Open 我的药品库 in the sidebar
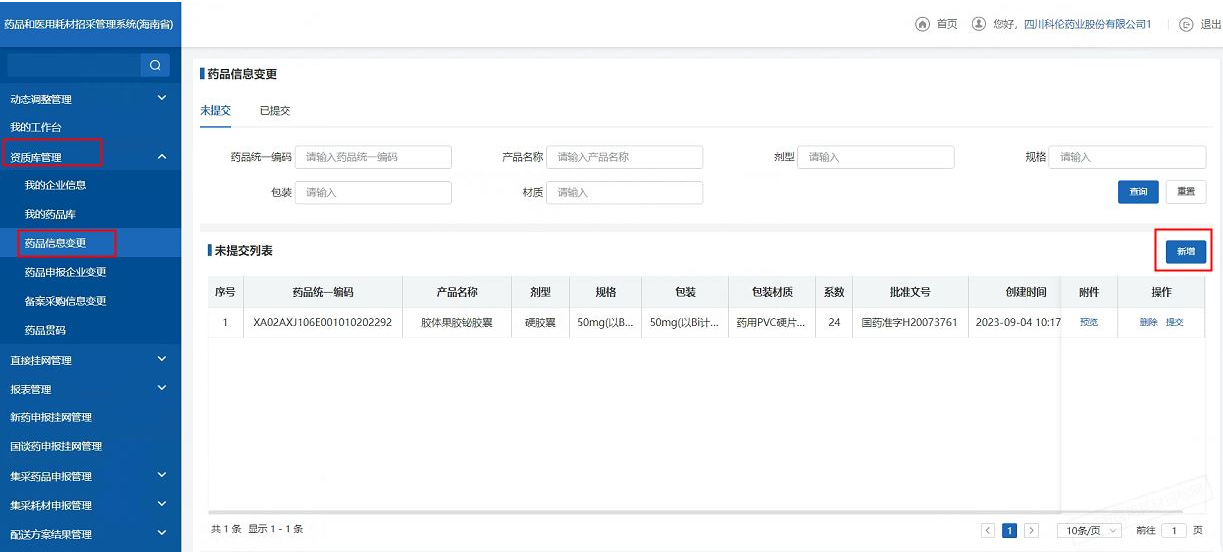 tap(50, 214)
